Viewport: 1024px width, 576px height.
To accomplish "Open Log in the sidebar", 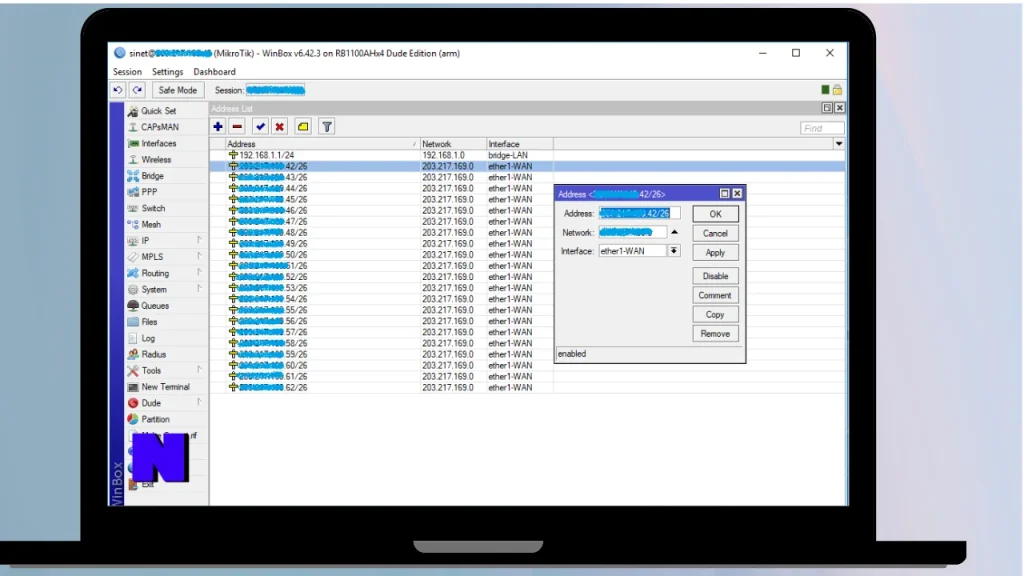I will tap(148, 338).
